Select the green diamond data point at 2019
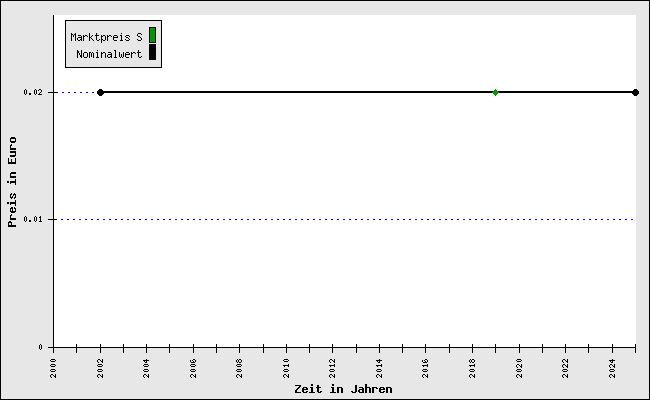The width and height of the screenshot is (650, 400). click(495, 92)
